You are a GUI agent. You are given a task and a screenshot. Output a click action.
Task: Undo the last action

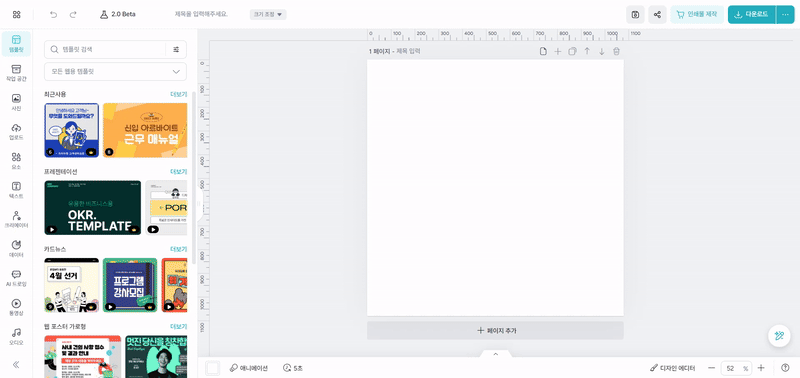(x=54, y=14)
